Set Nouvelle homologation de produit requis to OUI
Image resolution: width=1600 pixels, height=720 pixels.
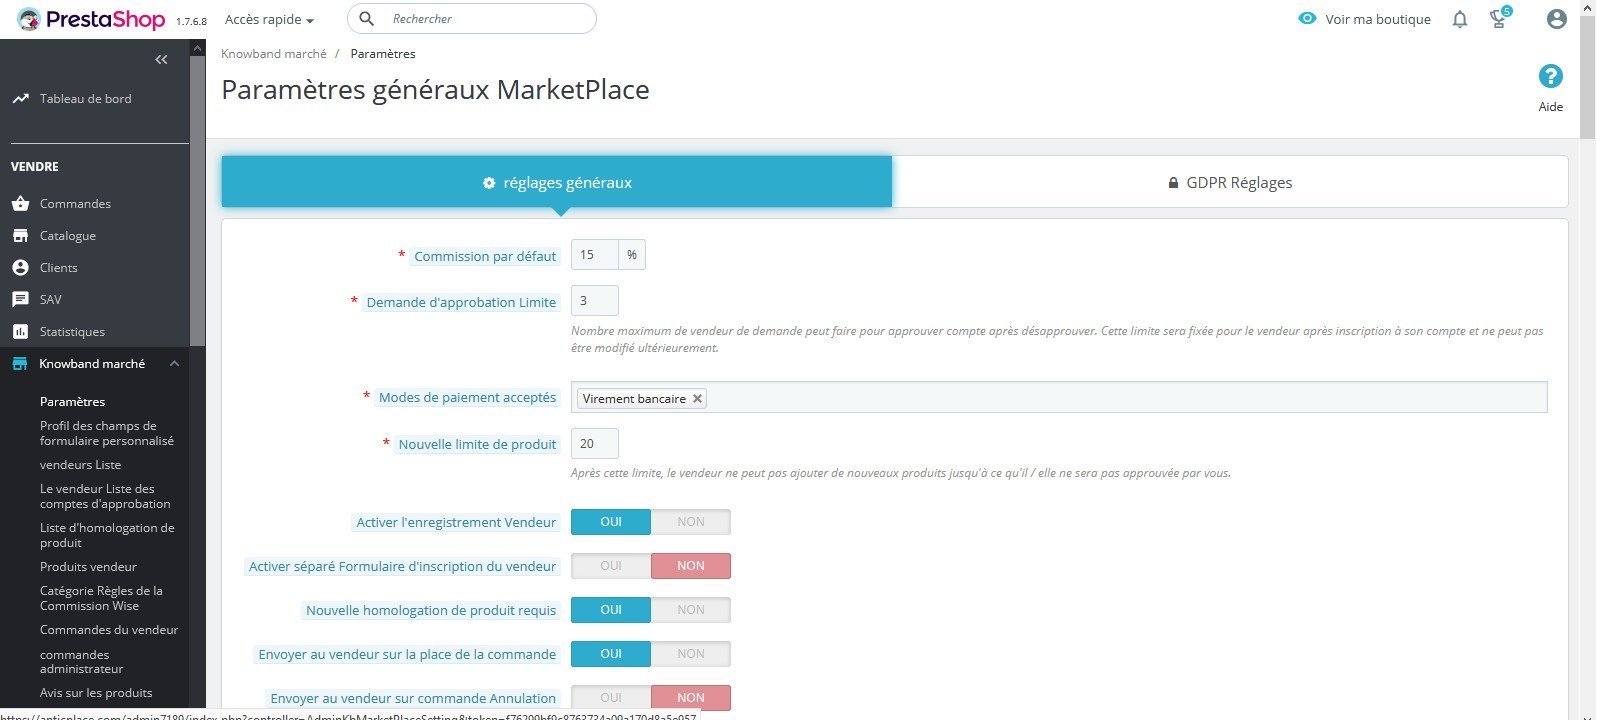[x=611, y=610]
